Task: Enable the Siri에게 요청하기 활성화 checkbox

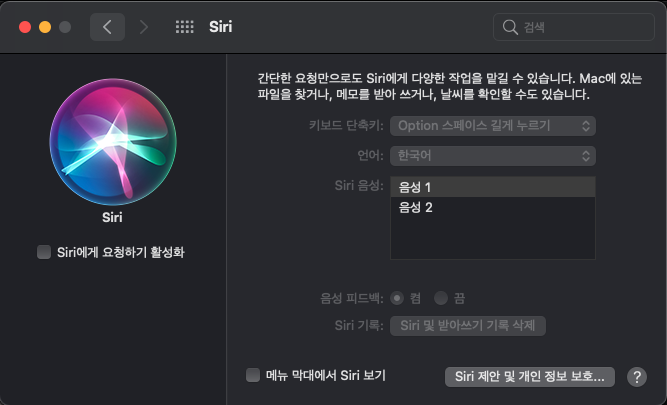Action: coord(44,252)
